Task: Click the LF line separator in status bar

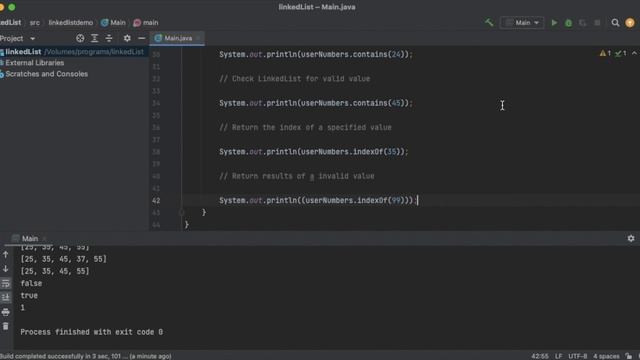Action: coord(558,356)
